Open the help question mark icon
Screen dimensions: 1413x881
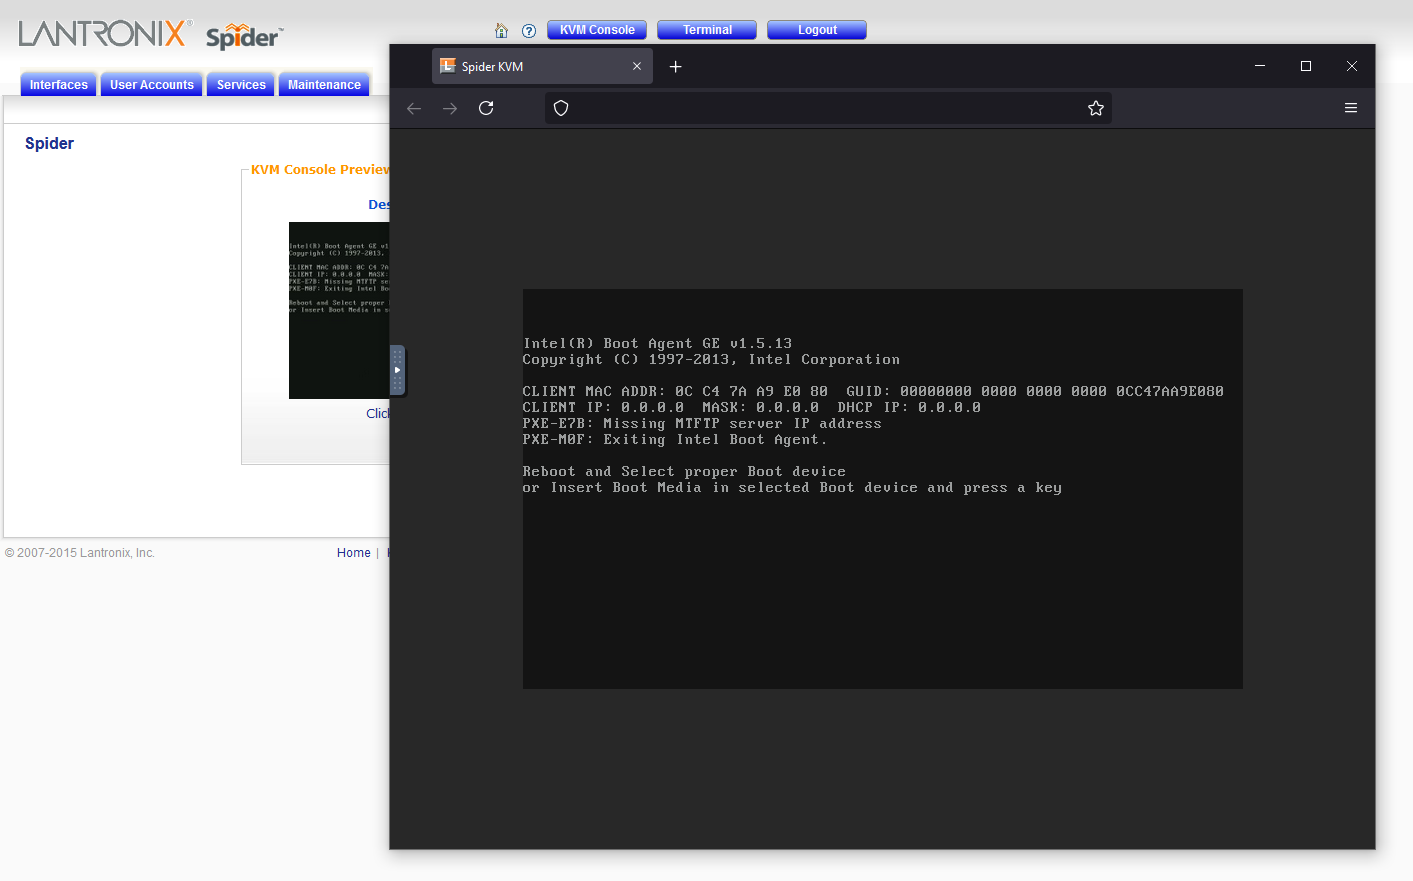click(529, 30)
